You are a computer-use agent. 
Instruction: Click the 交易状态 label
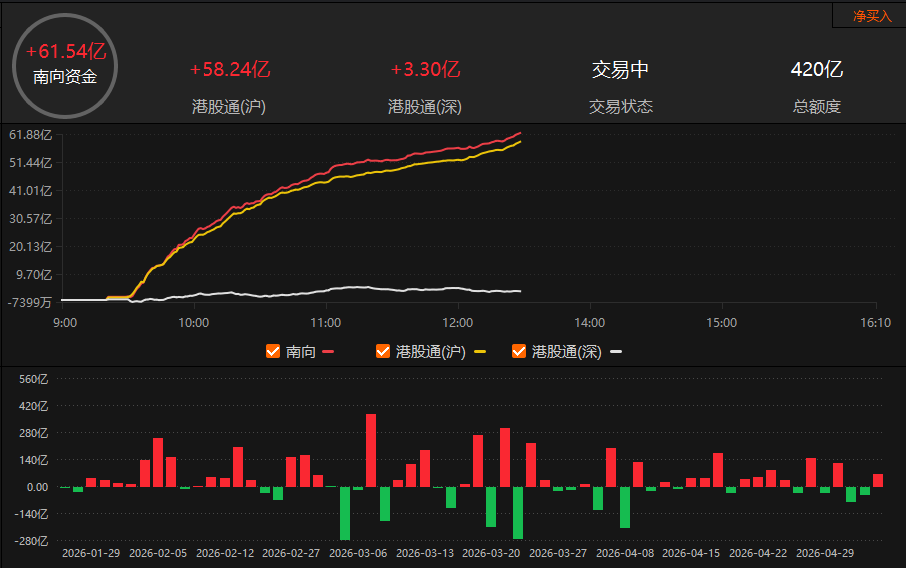click(621, 107)
